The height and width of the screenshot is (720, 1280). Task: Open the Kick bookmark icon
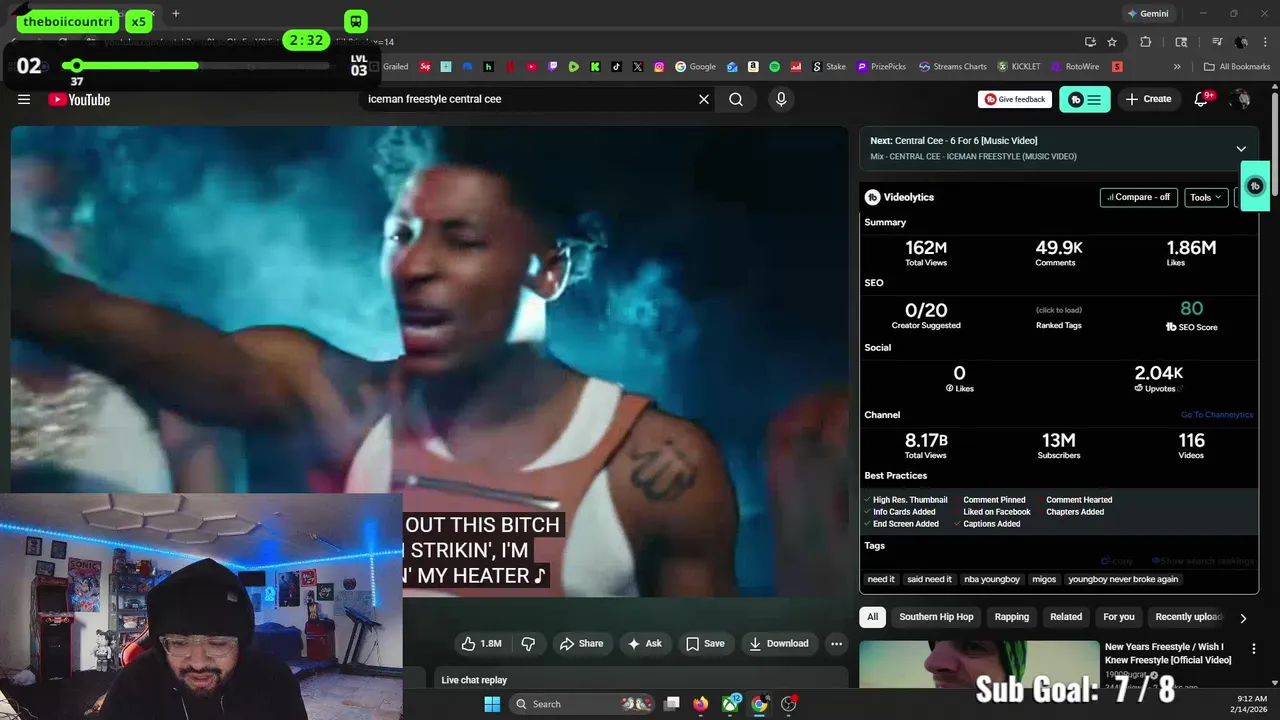coord(595,67)
